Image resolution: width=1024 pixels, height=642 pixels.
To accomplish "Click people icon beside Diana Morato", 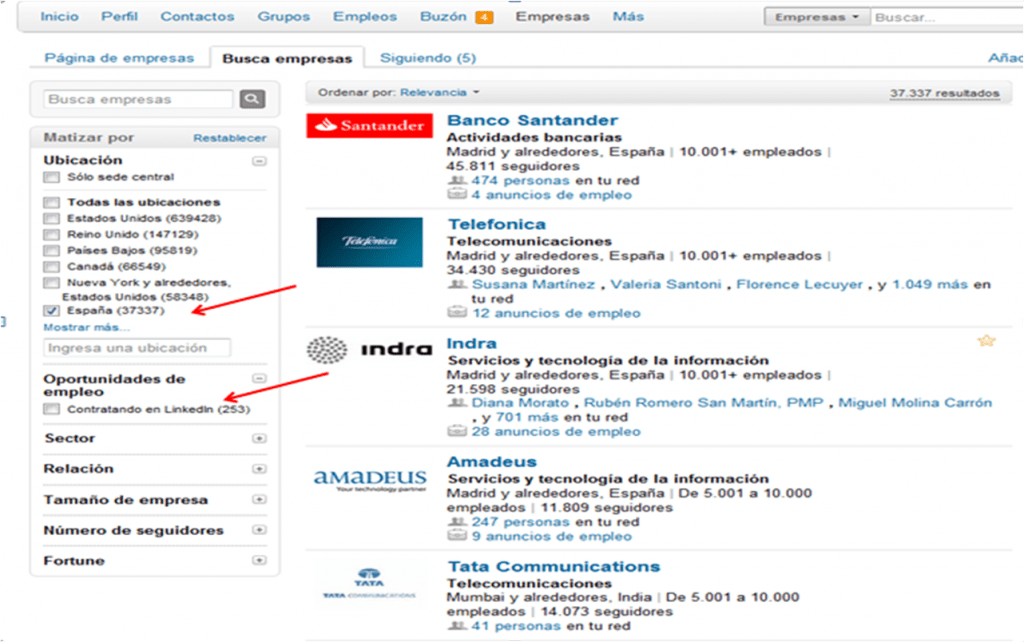I will pos(457,402).
